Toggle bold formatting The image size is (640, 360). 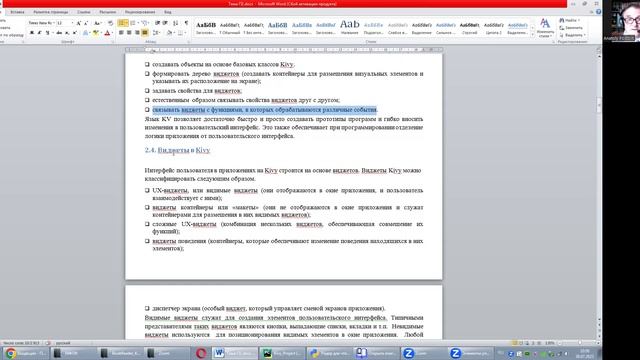(x=31, y=33)
